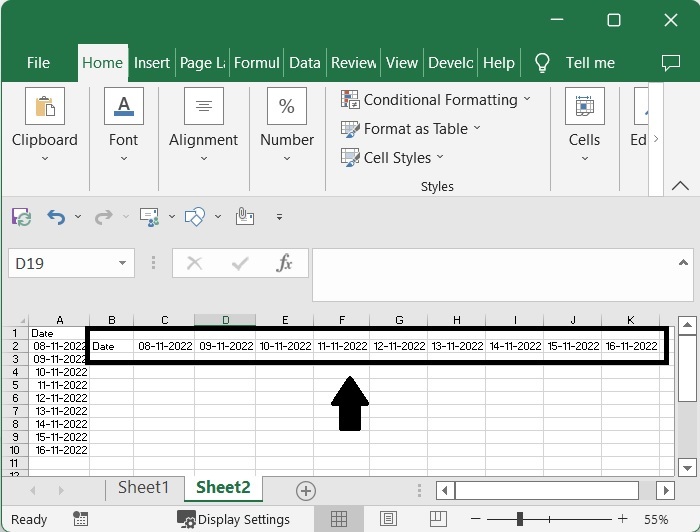Open the Alignment group icon
The height and width of the screenshot is (532, 700).
click(204, 106)
